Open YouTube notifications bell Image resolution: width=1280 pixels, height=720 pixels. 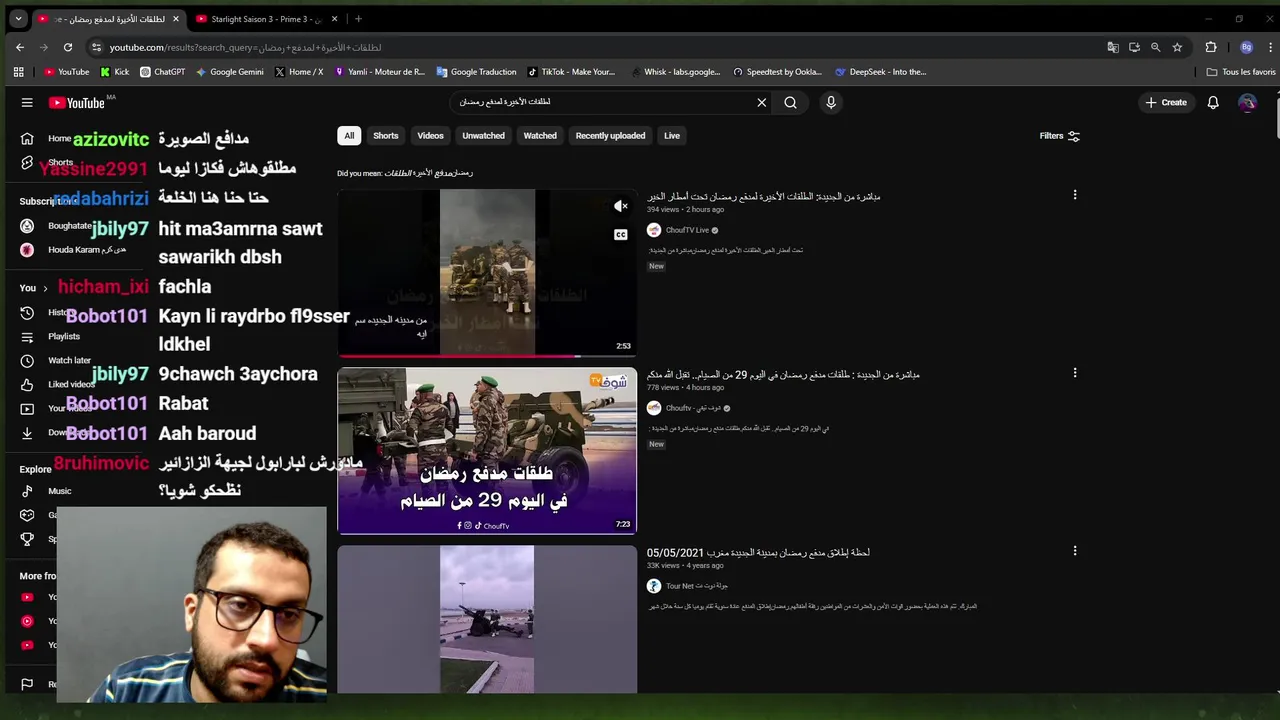tap(1213, 102)
